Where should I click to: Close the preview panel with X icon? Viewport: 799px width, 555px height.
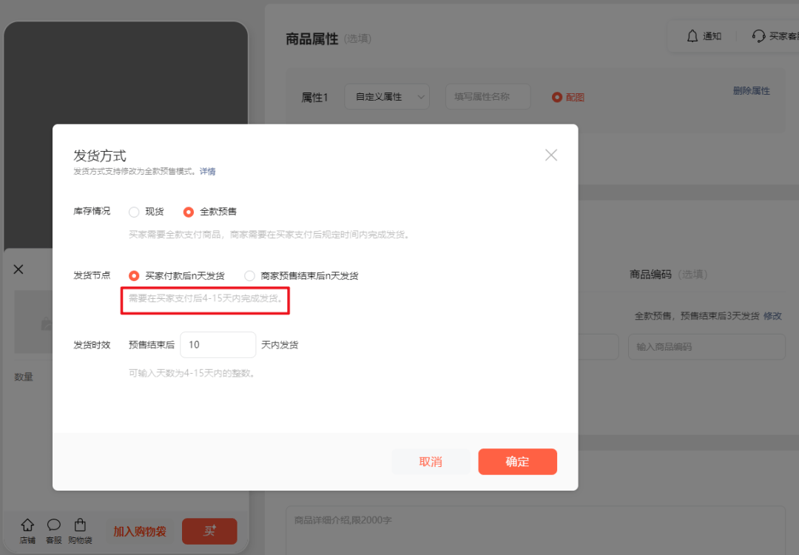tap(18, 269)
